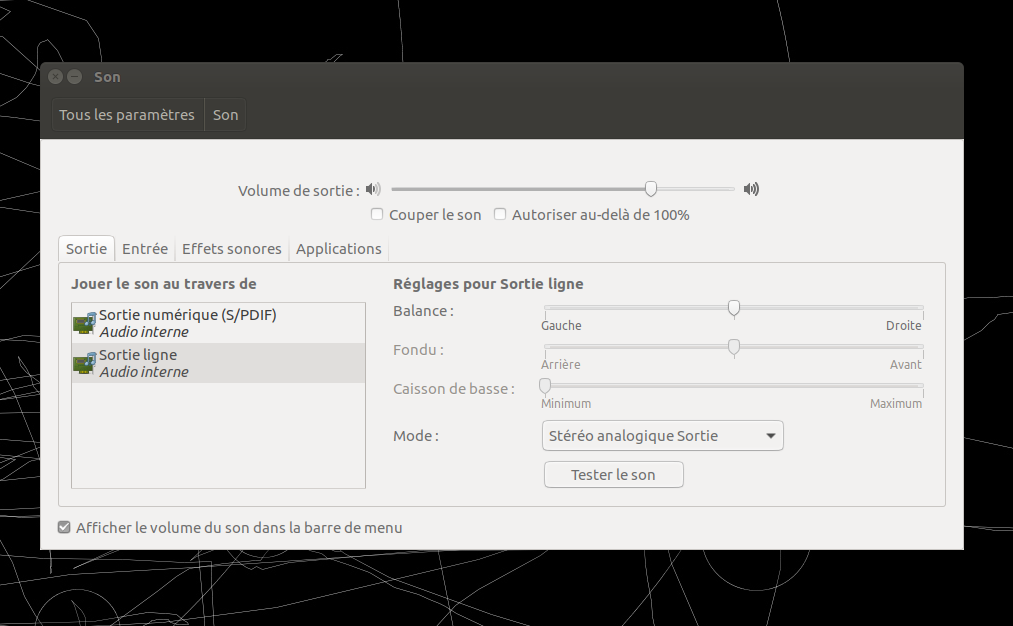Uncheck Afficher le volume dans la barre de menu
Viewport: 1013px width, 626px height.
64,527
